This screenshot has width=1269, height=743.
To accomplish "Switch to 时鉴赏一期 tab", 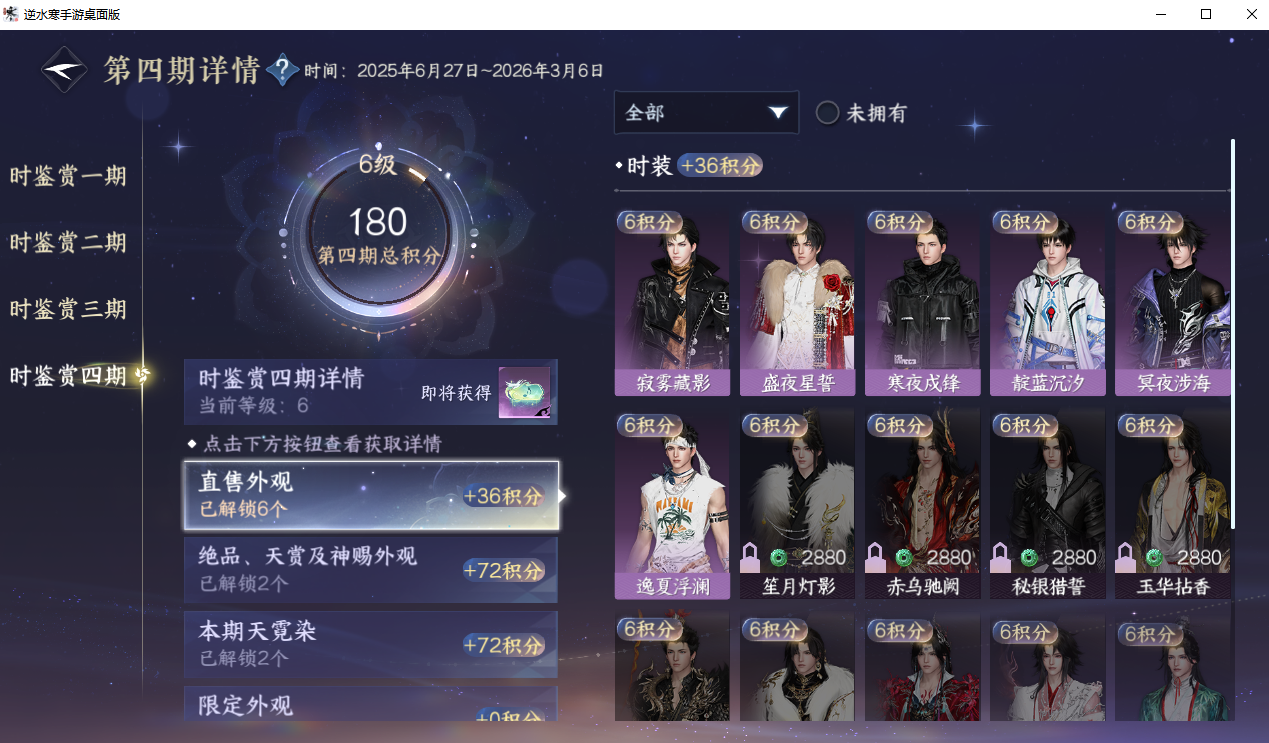I will (68, 176).
